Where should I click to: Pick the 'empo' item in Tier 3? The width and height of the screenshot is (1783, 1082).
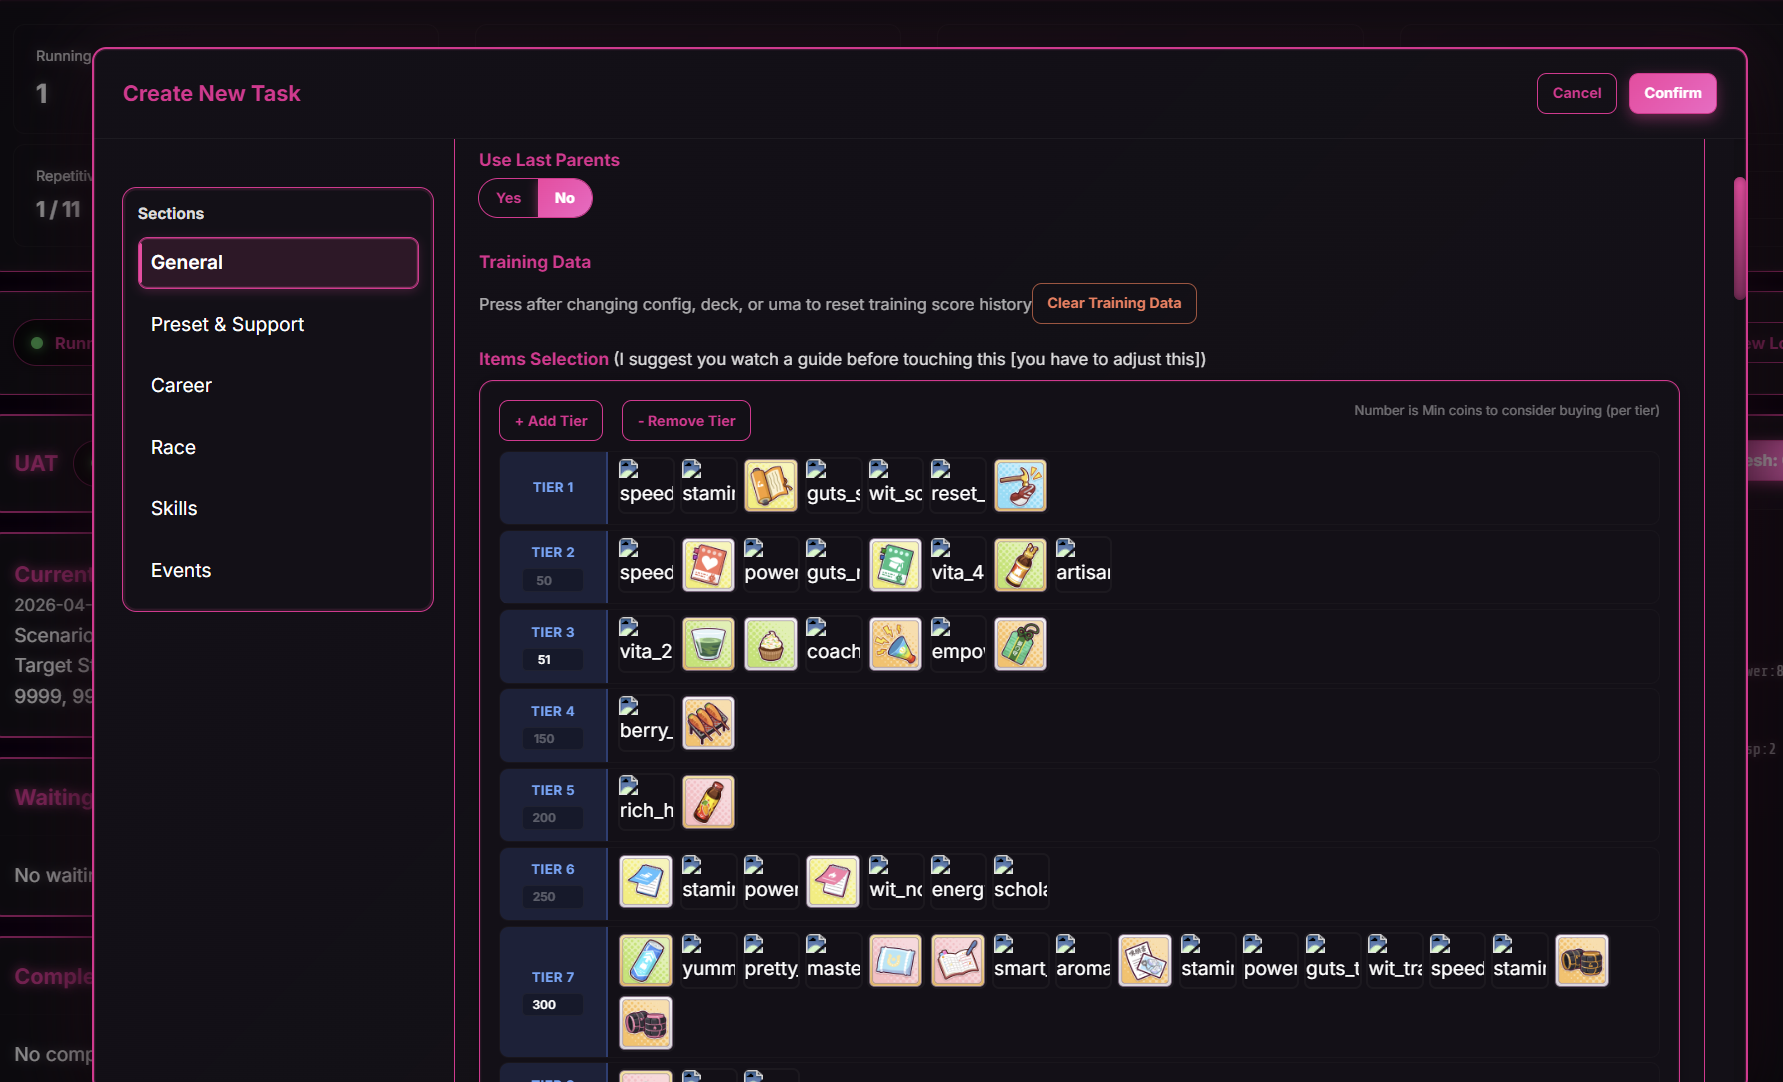(x=958, y=644)
